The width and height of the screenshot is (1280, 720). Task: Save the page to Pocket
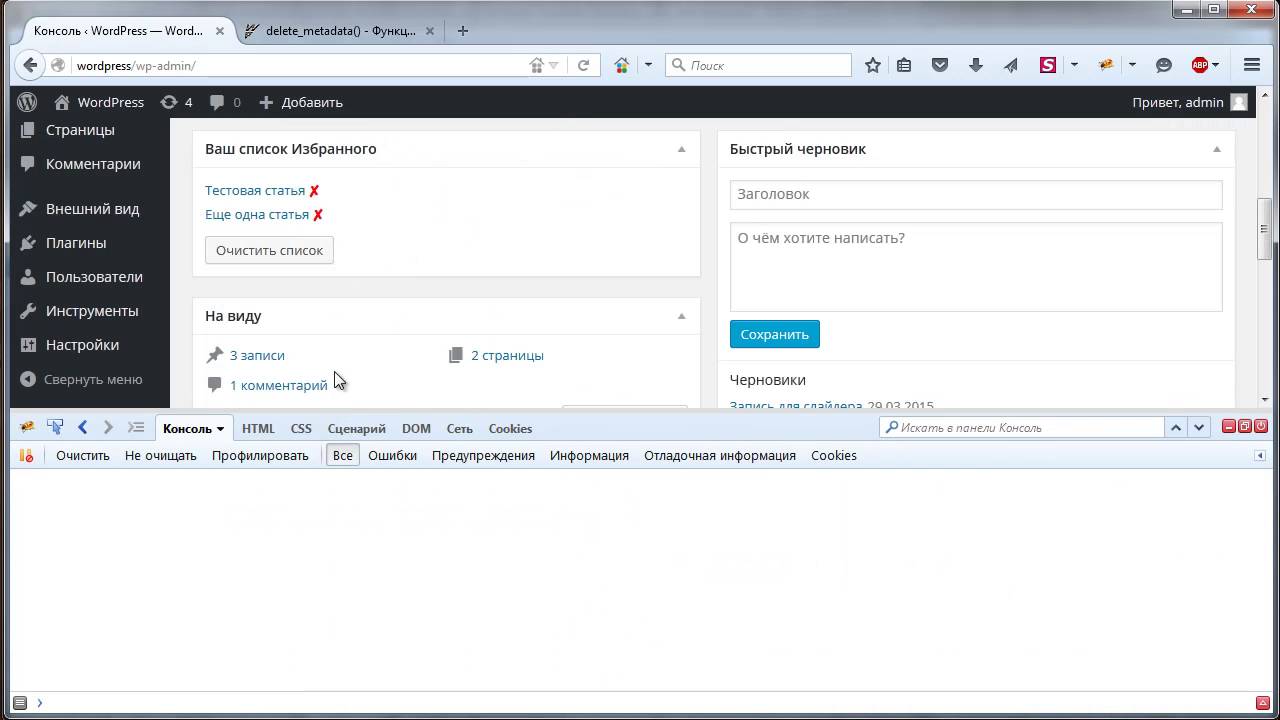pyautogui.click(x=940, y=65)
